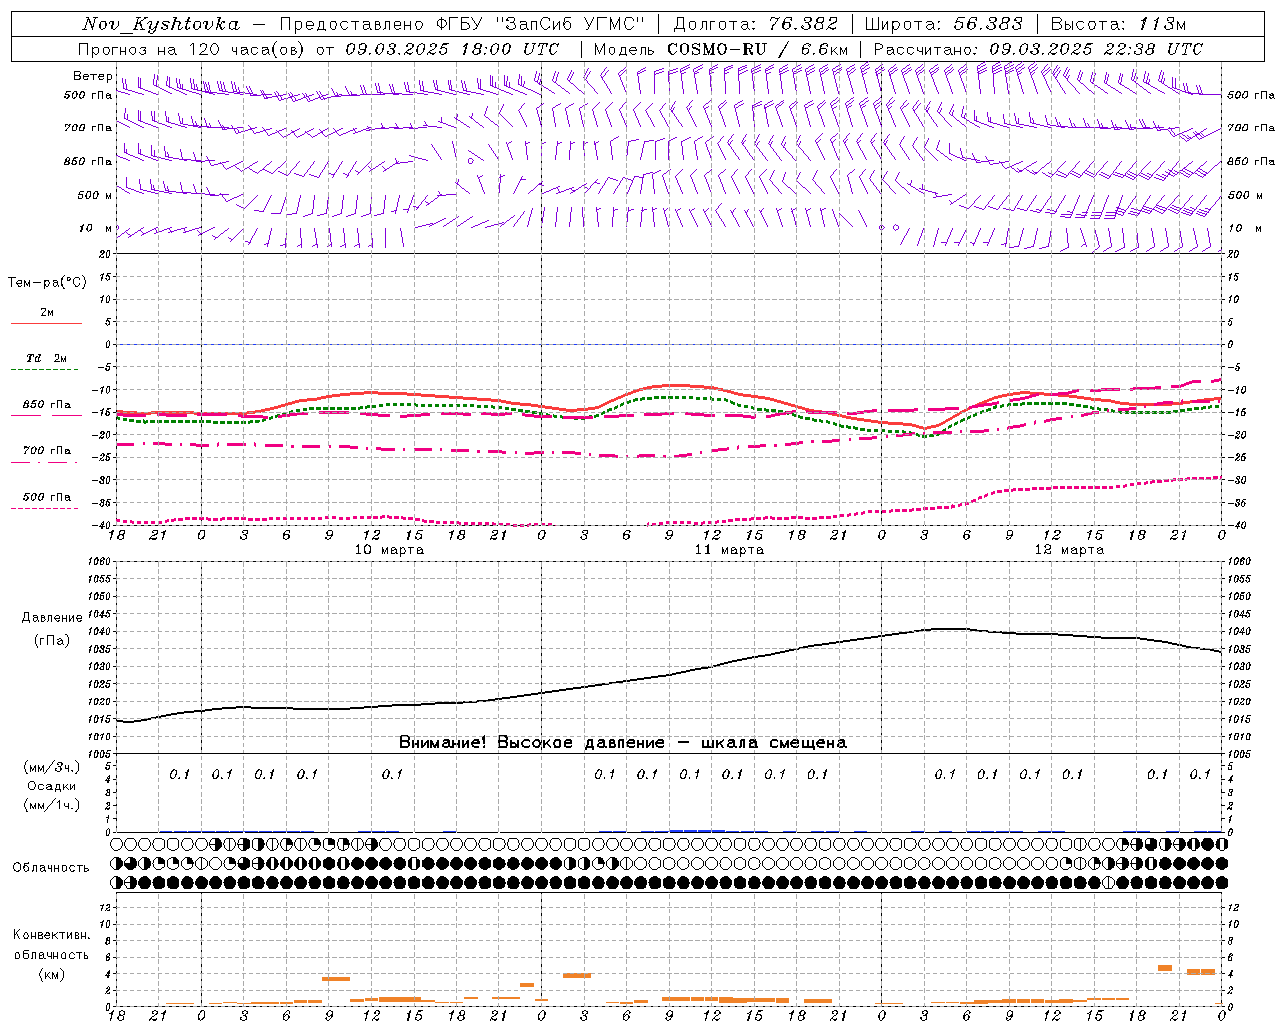Select the provider text ФГБУ "ЗапСиб УГМС"
The height and width of the screenshot is (1024, 1280).
541,24
